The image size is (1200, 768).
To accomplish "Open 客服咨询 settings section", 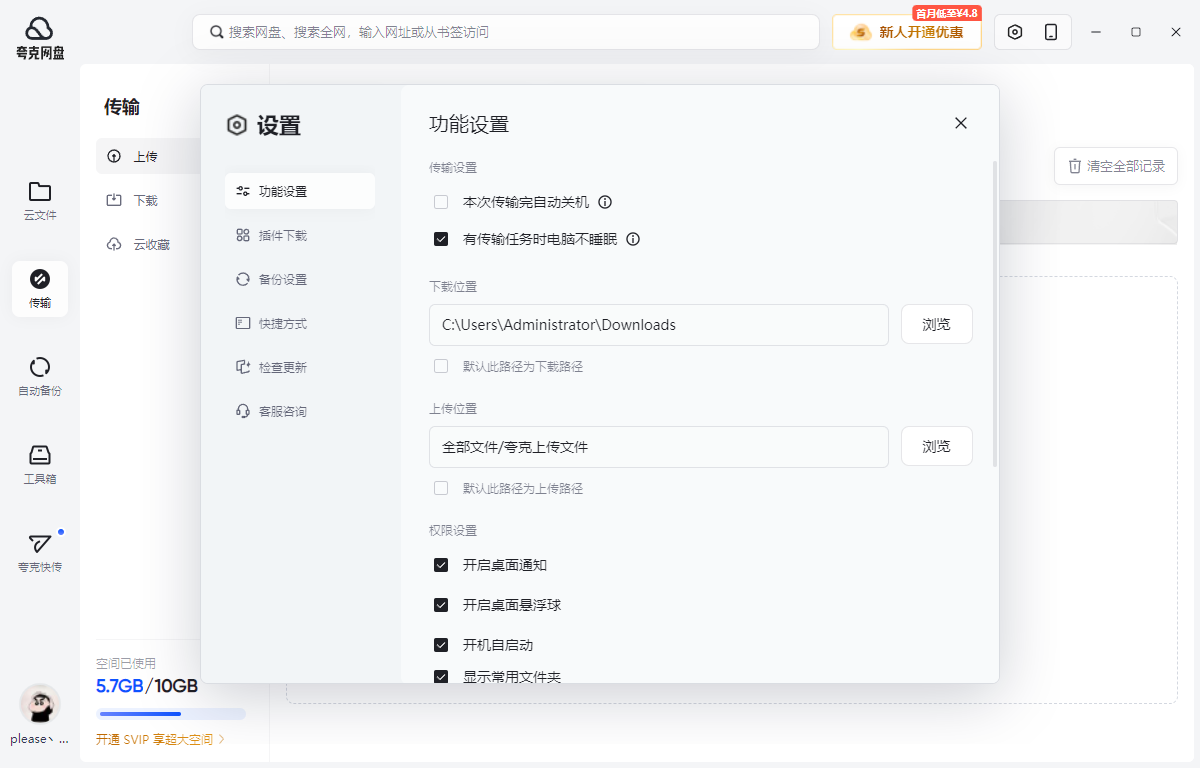I will 300,411.
